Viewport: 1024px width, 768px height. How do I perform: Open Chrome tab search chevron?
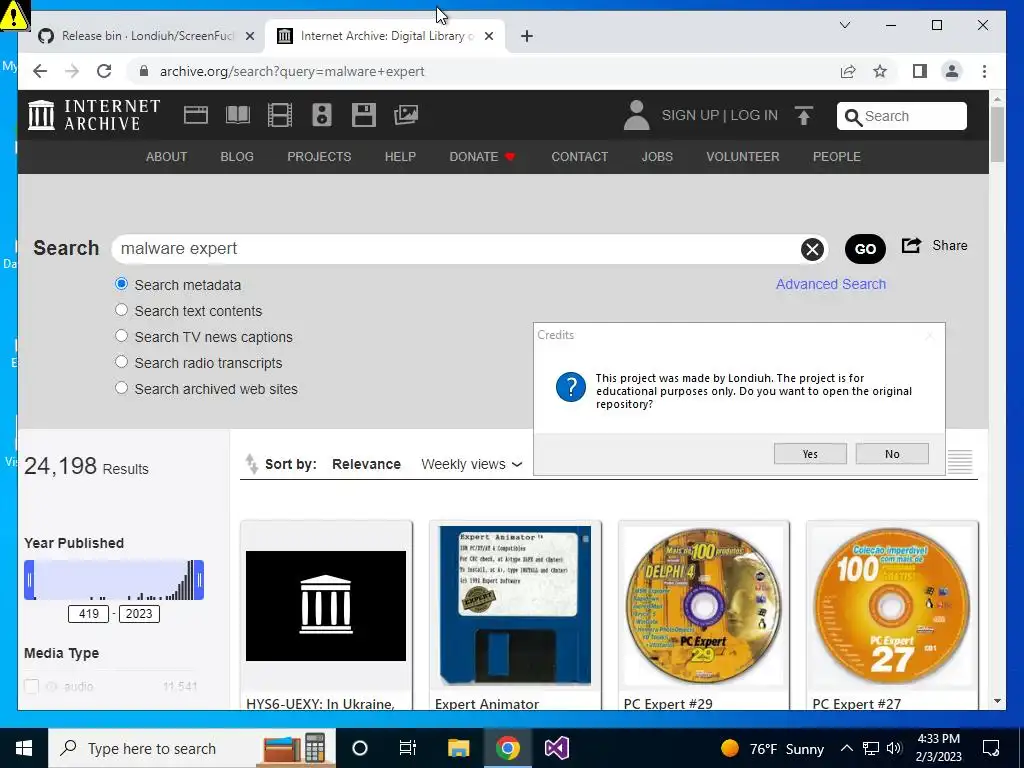(844, 25)
